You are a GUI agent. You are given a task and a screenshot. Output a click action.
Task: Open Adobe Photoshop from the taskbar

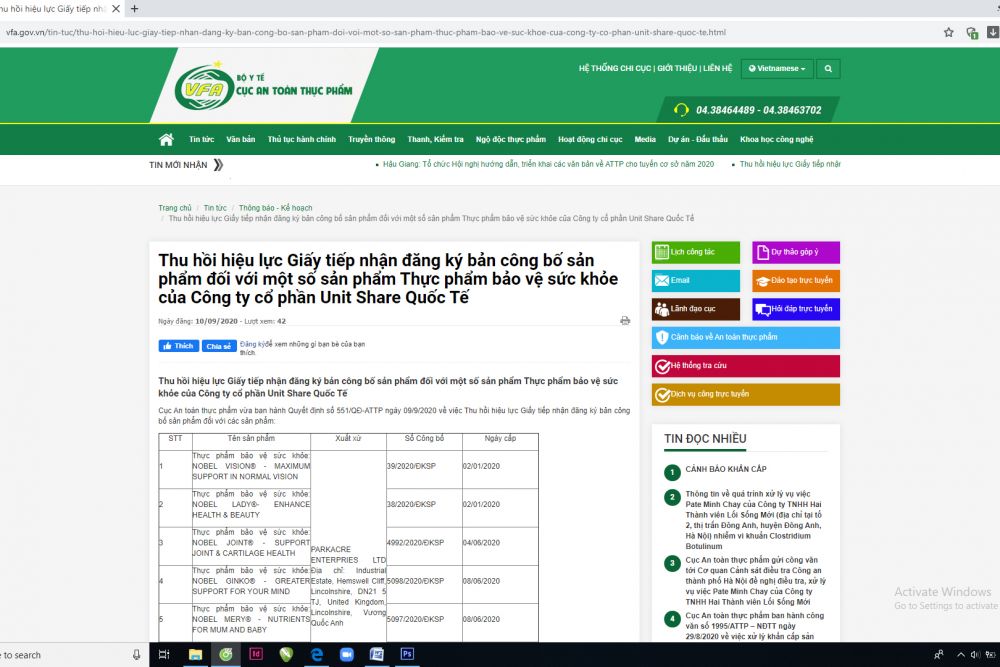[x=407, y=654]
